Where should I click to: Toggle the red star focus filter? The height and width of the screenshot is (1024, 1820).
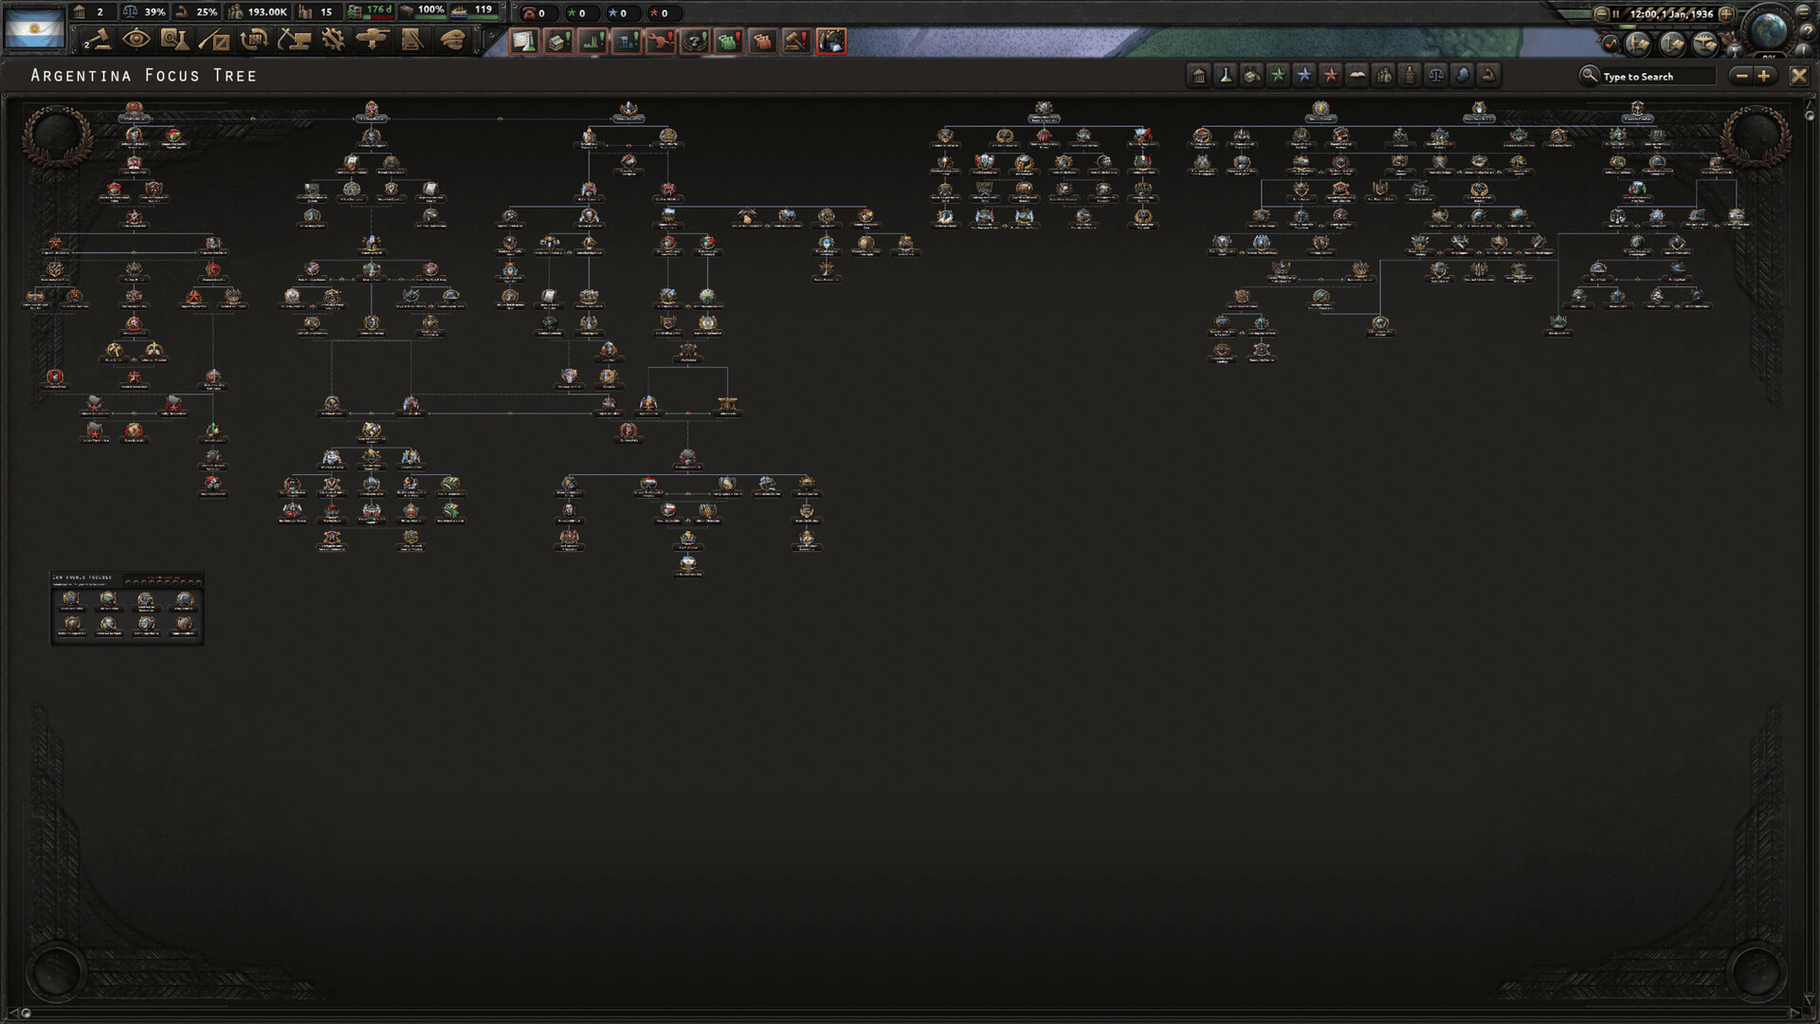[x=1331, y=75]
